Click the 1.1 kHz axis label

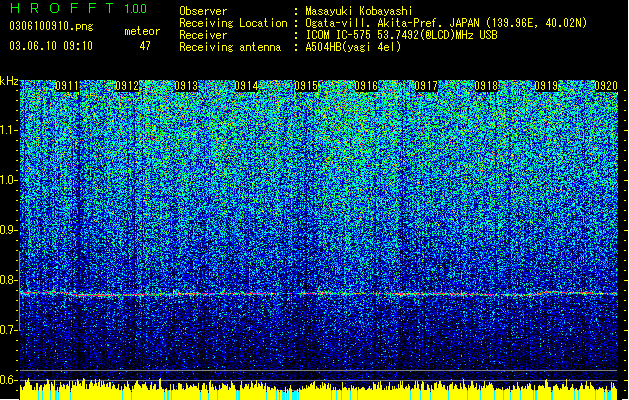click(x=9, y=130)
